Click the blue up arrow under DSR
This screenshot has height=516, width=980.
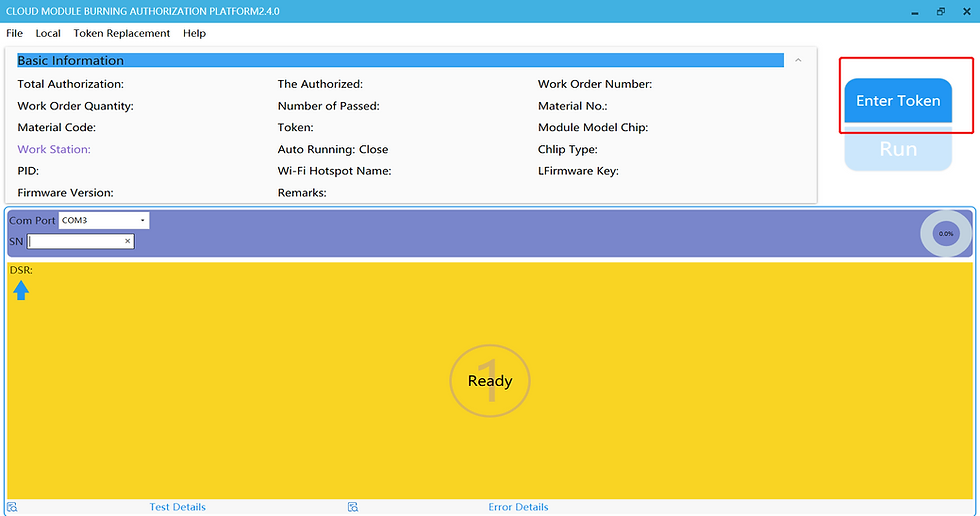(x=21, y=290)
